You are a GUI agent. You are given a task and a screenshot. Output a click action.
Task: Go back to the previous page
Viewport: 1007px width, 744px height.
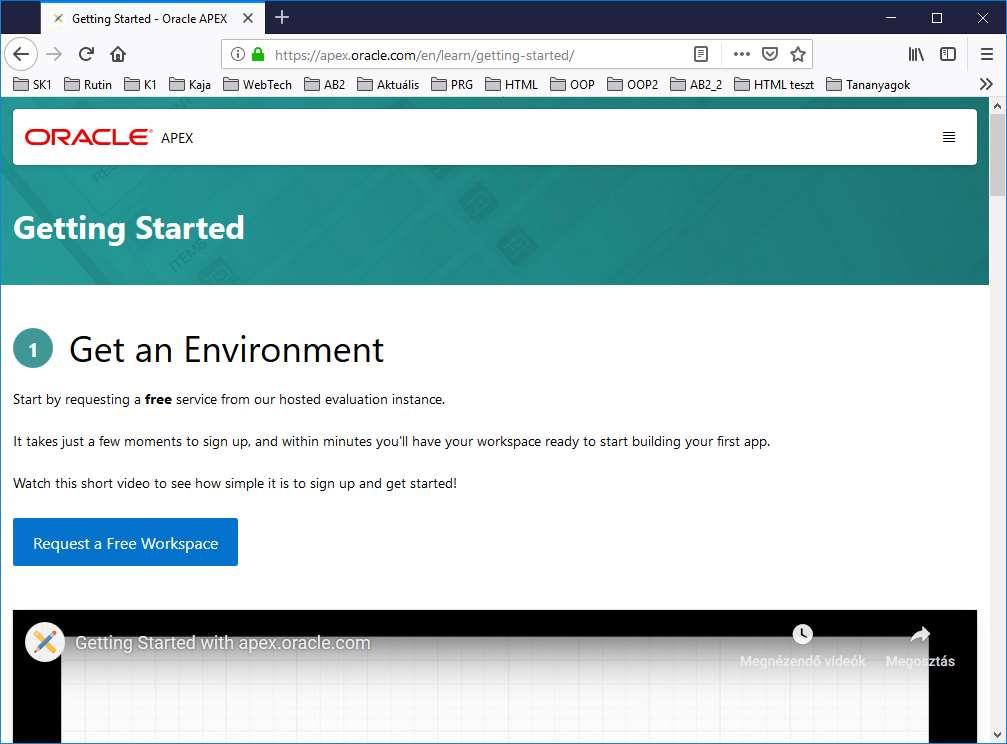click(21, 54)
